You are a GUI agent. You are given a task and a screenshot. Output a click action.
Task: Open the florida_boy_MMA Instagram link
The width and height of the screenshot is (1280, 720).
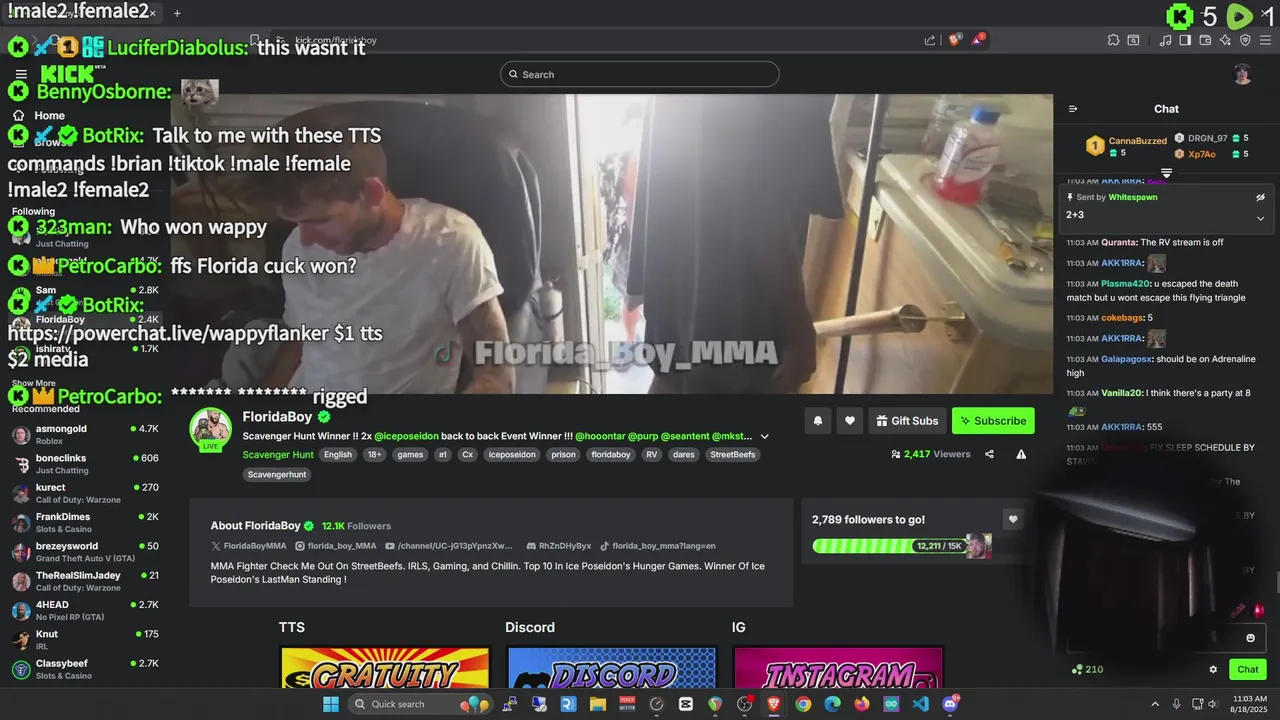(336, 546)
